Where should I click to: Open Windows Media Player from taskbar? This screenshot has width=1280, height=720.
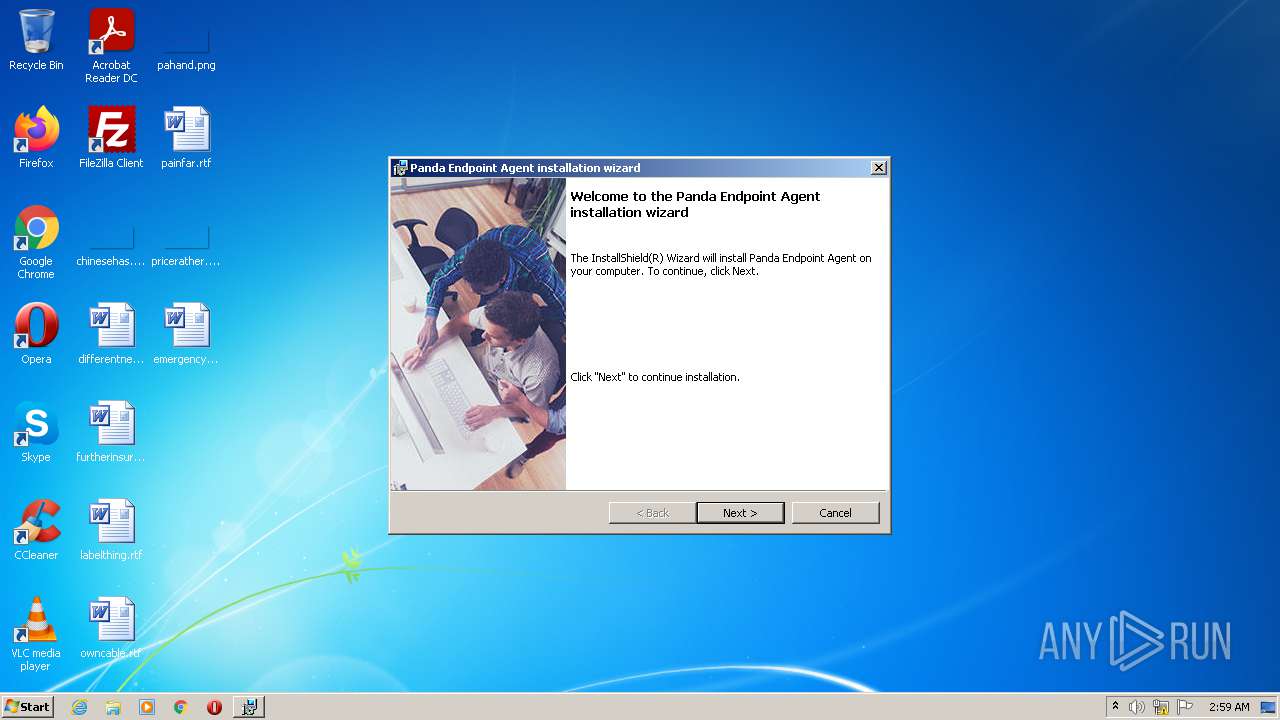pyautogui.click(x=147, y=707)
